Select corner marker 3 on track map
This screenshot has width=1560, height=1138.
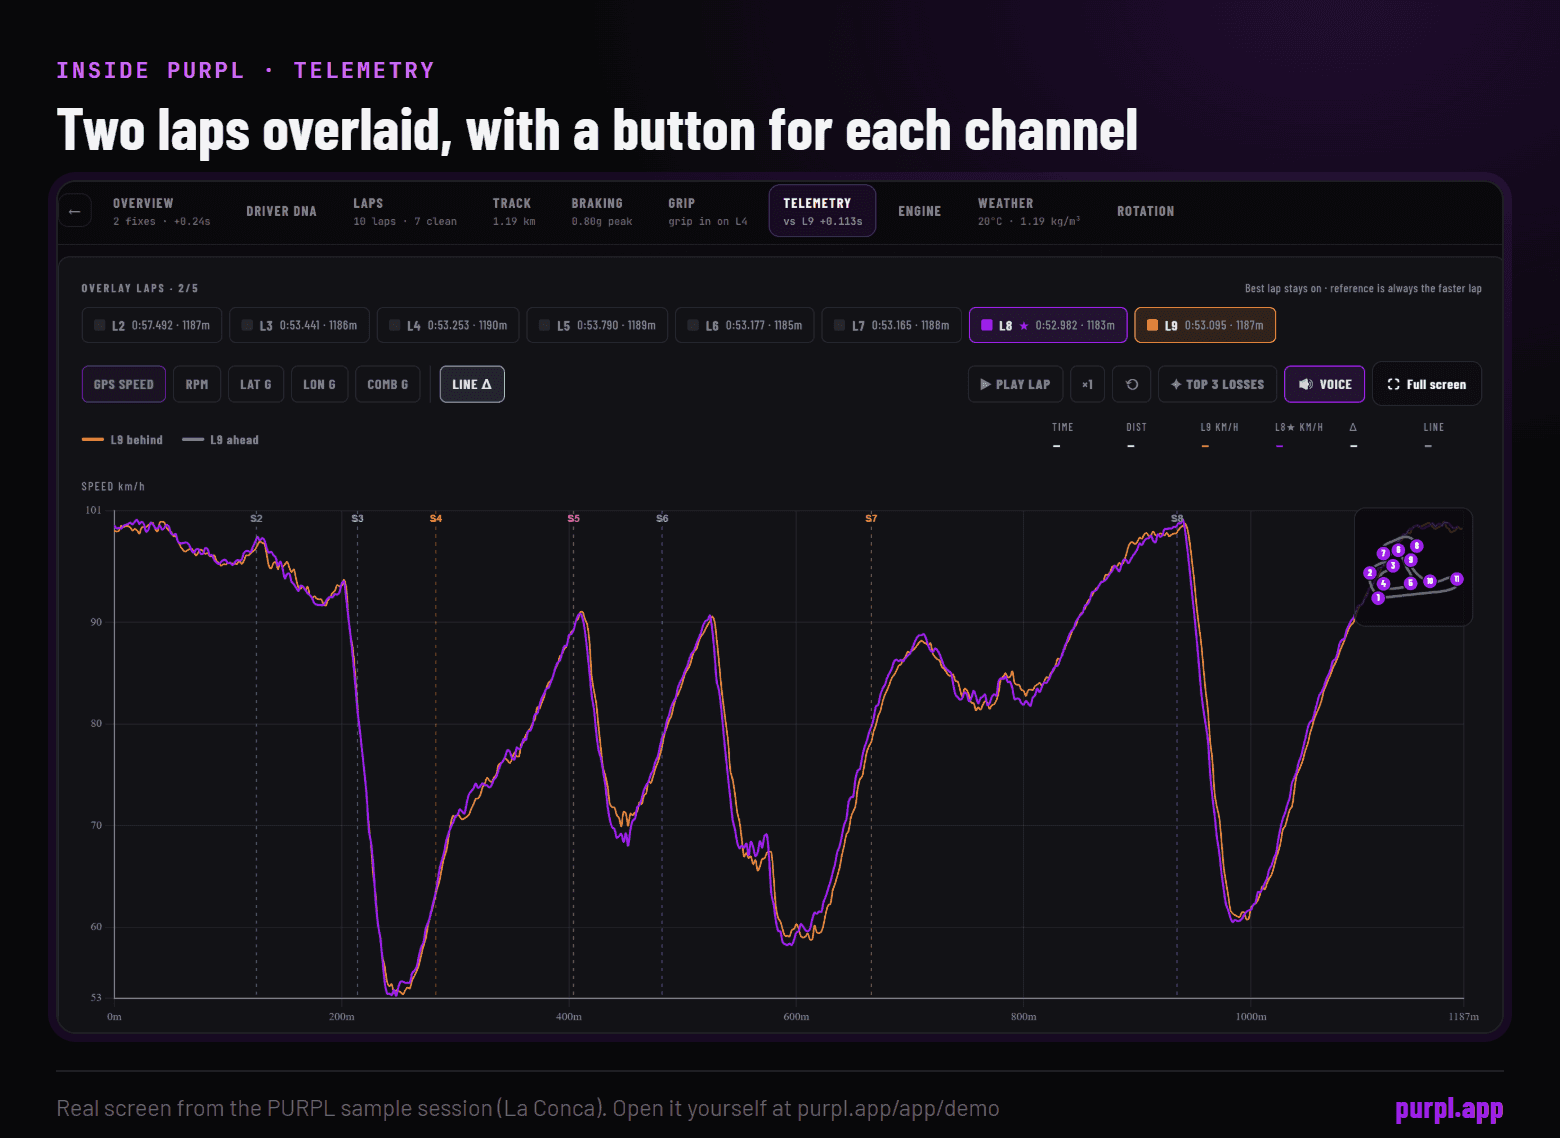click(x=1393, y=566)
